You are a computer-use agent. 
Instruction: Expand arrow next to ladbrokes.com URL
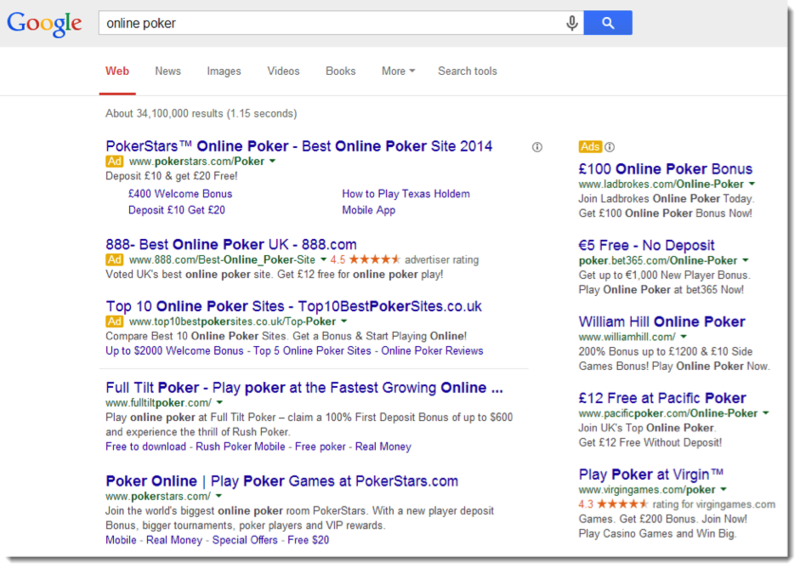(x=752, y=184)
